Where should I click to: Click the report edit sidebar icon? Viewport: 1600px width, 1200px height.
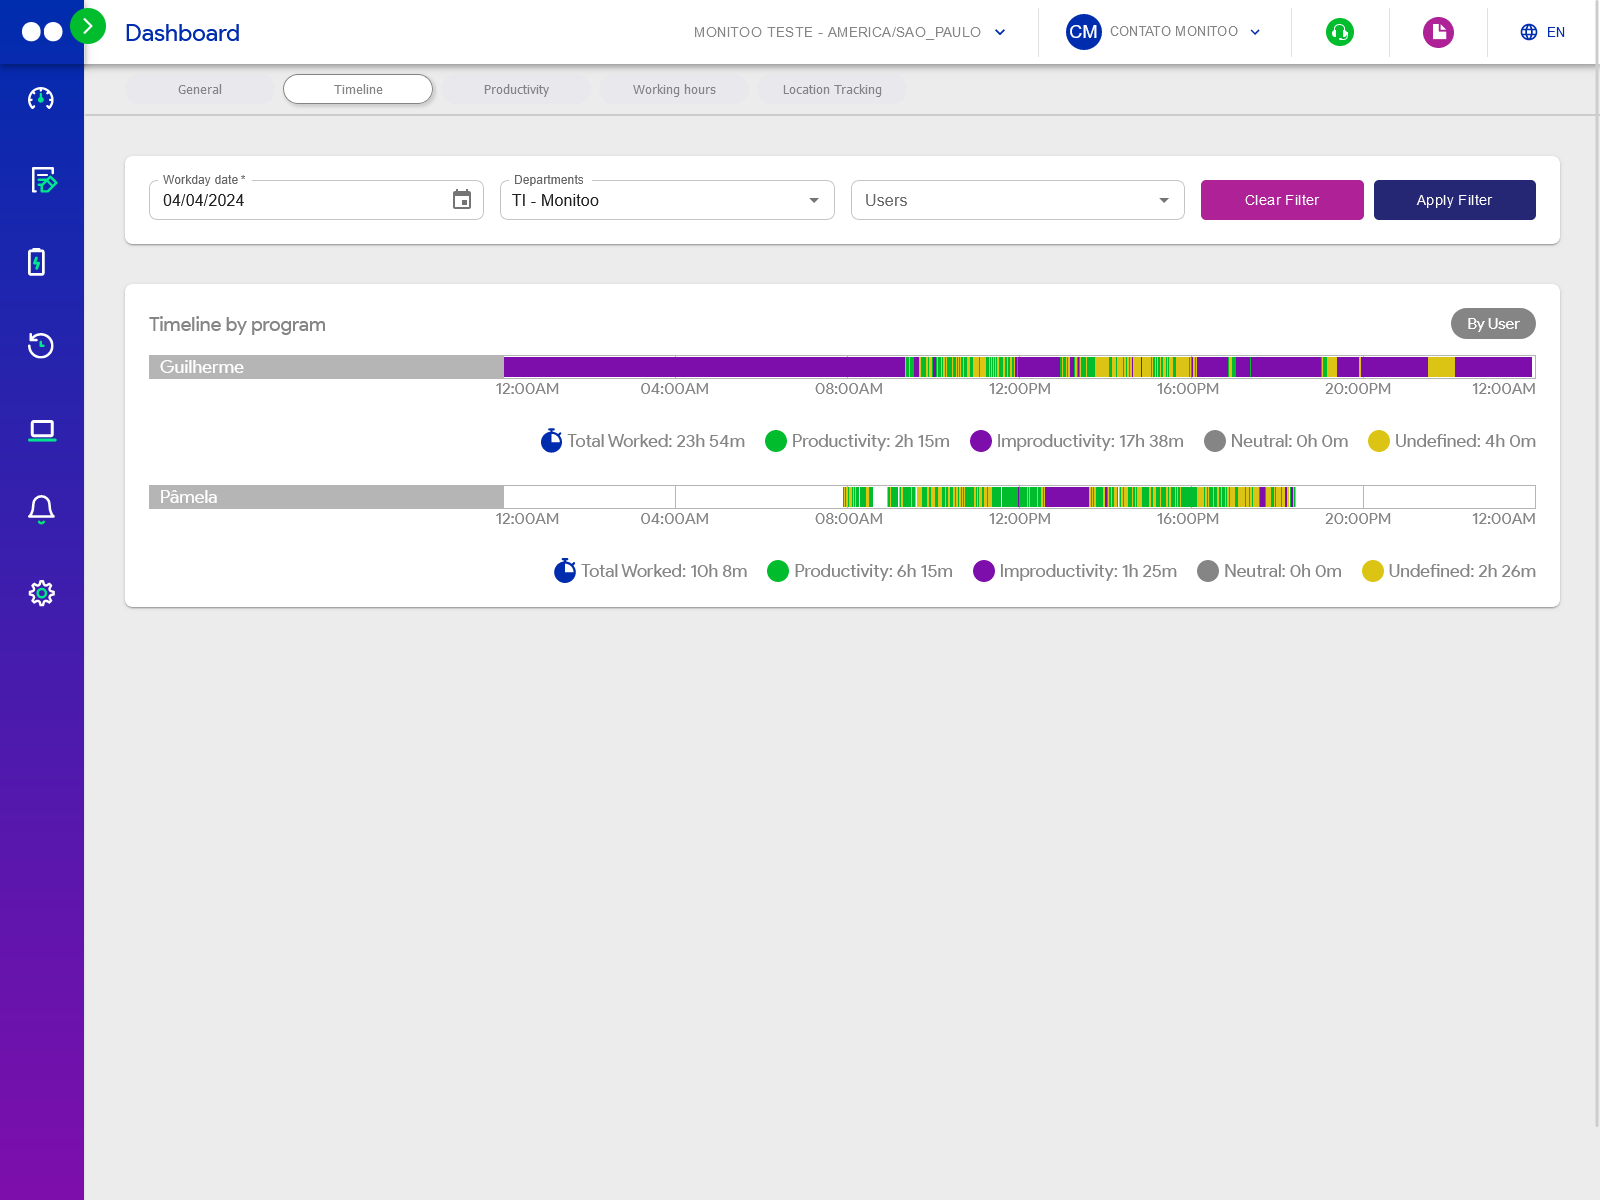42,180
